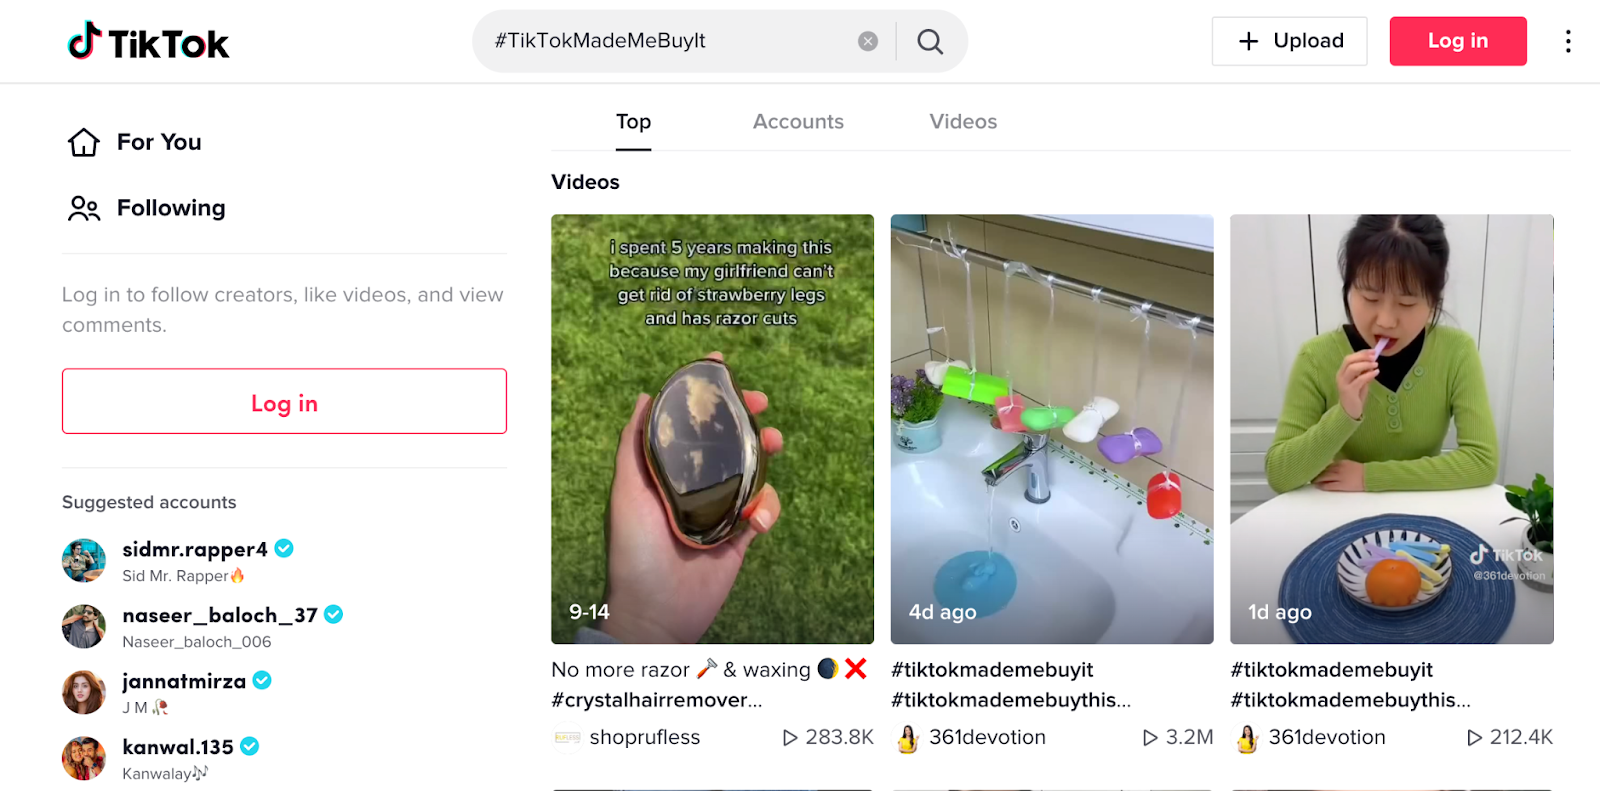
Task: Click the caption hashtags under the 1d ago video
Action: (1350, 685)
